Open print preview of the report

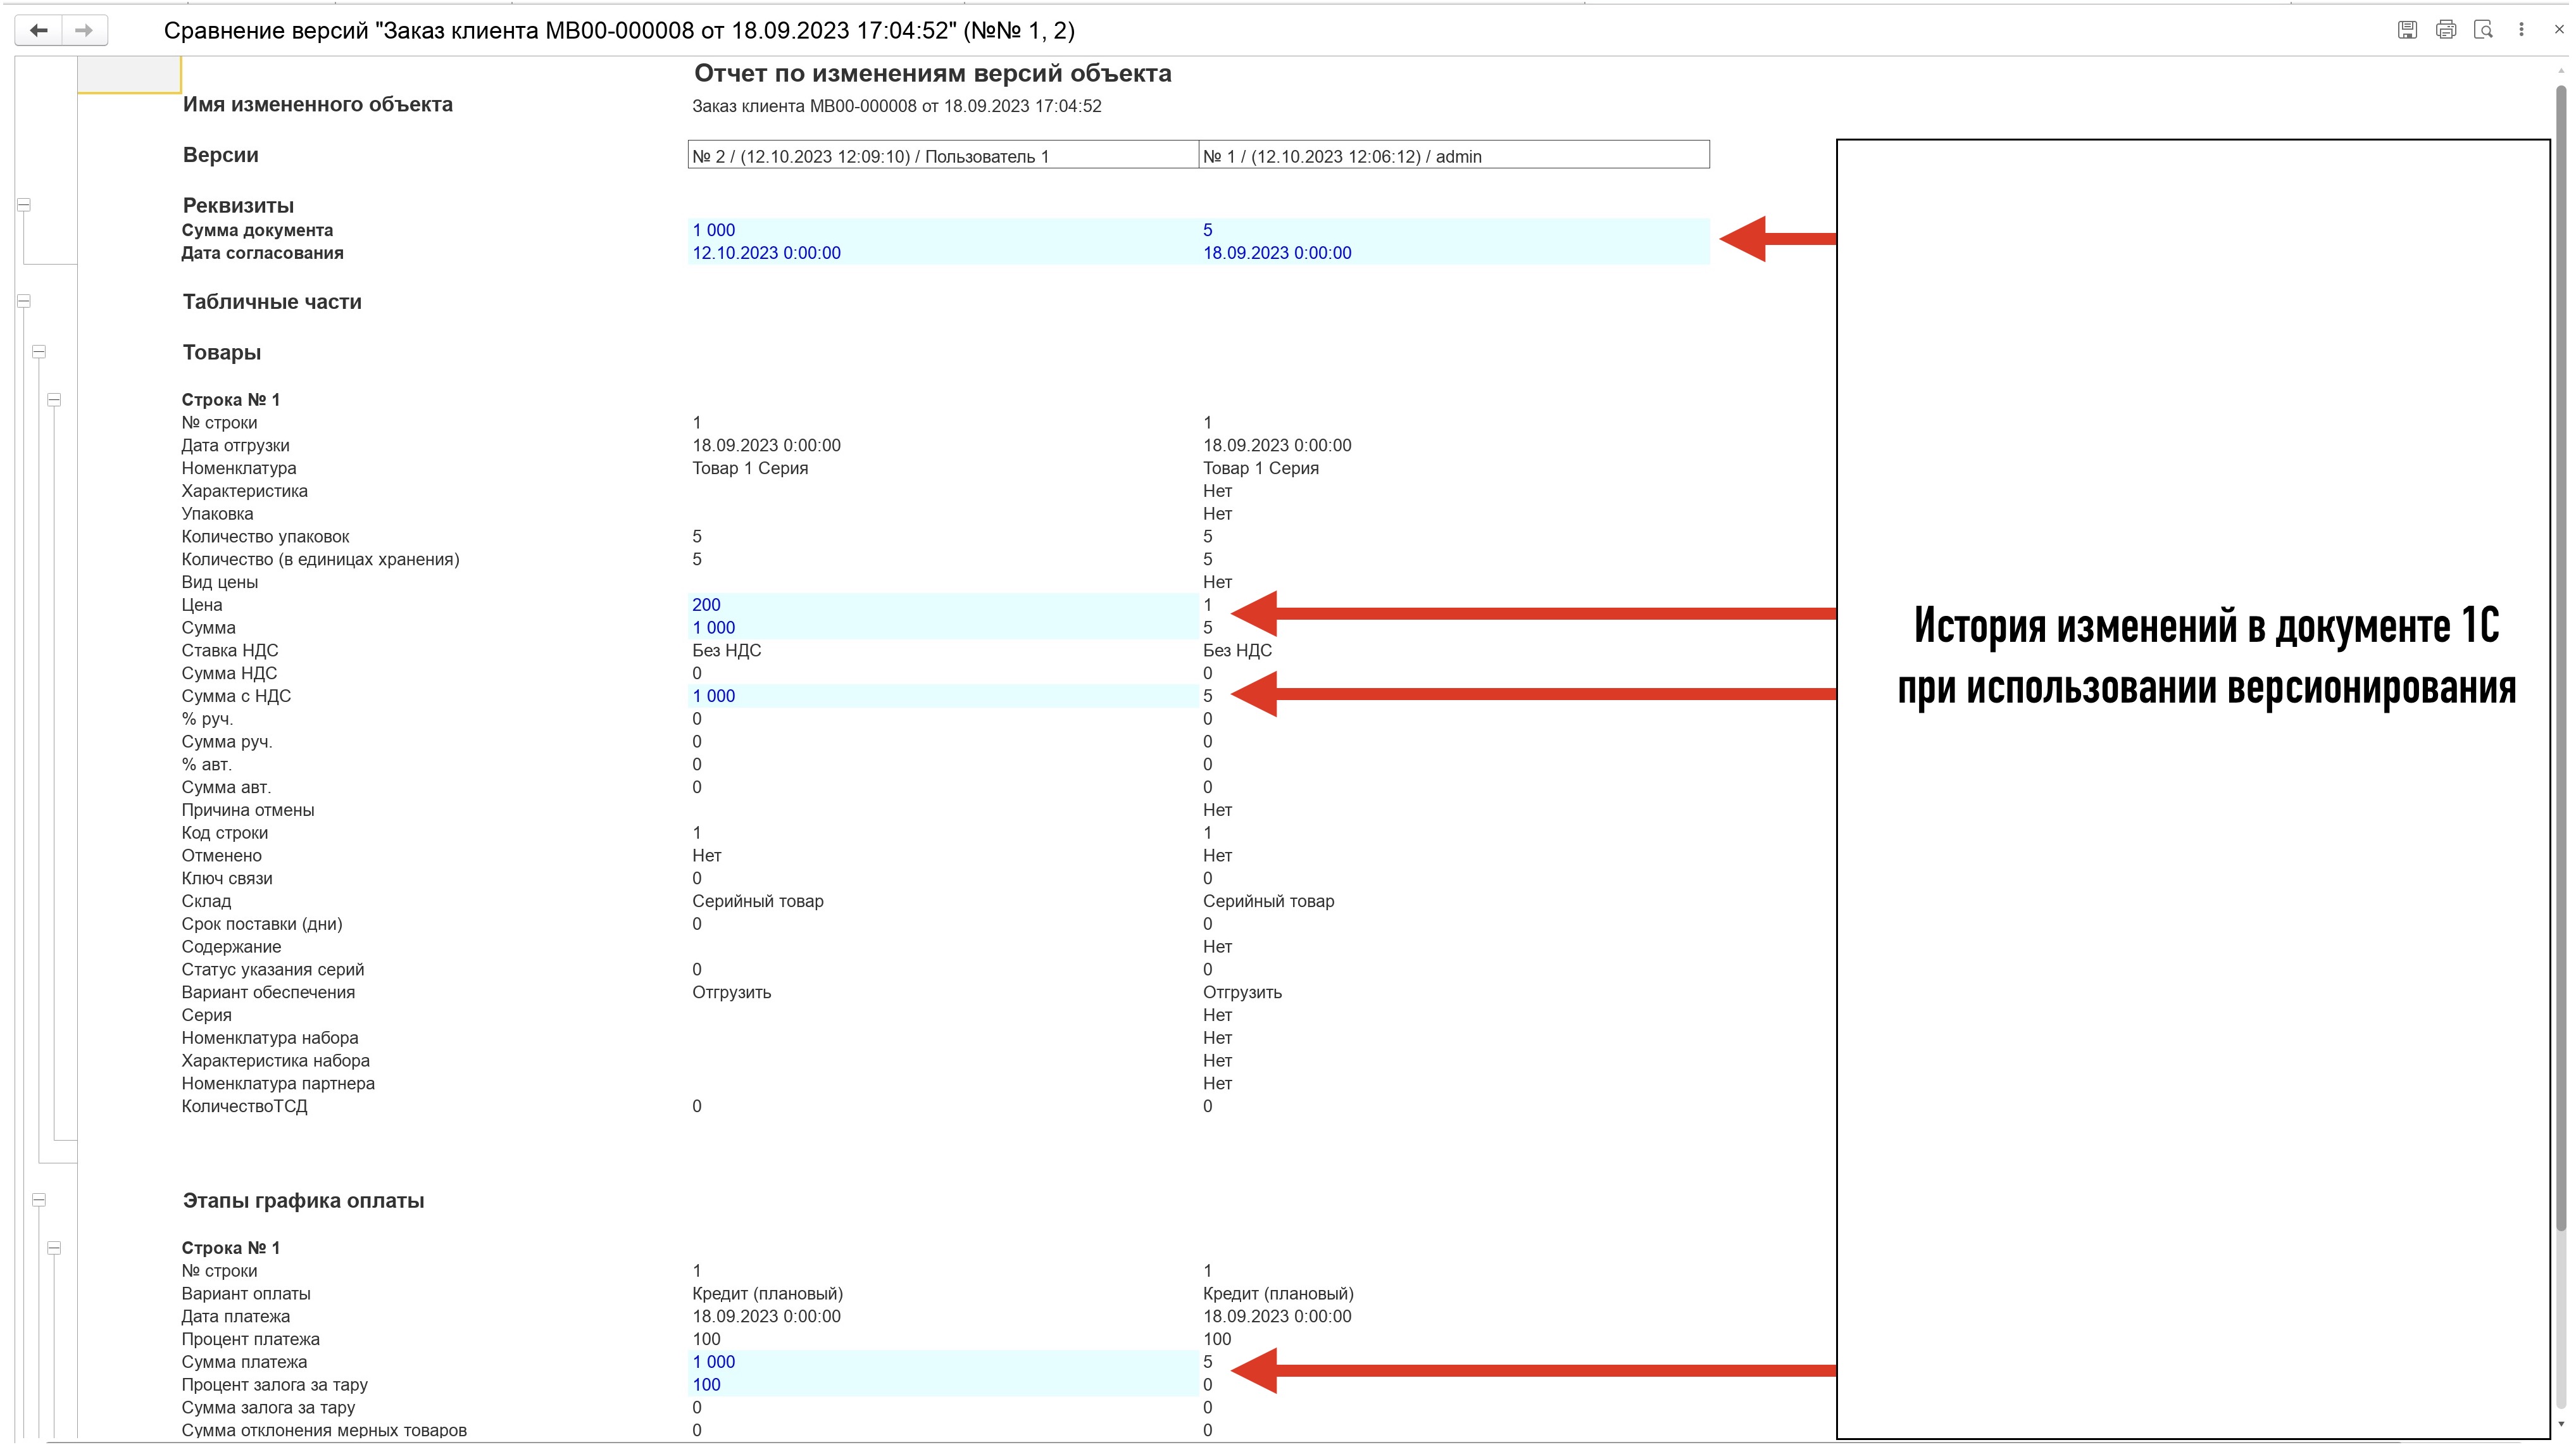2484,30
